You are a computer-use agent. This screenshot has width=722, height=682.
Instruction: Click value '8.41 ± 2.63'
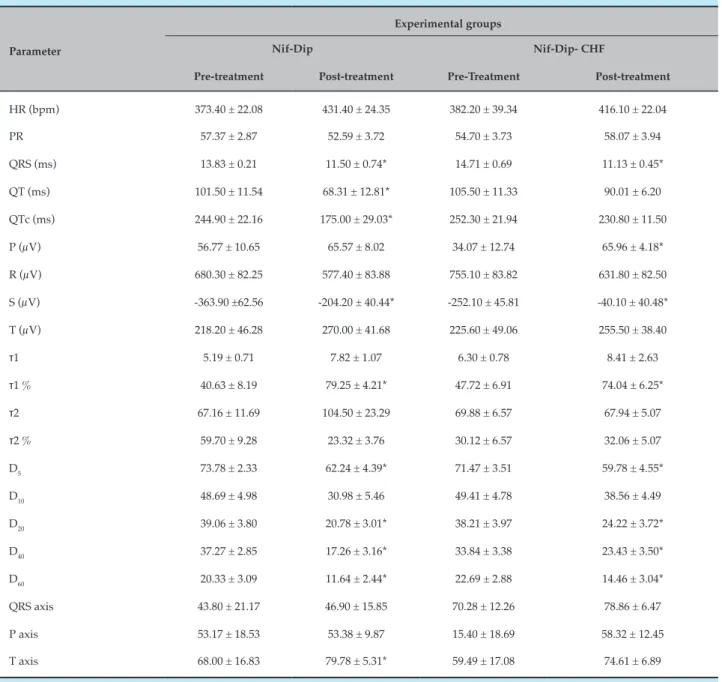pyautogui.click(x=632, y=357)
